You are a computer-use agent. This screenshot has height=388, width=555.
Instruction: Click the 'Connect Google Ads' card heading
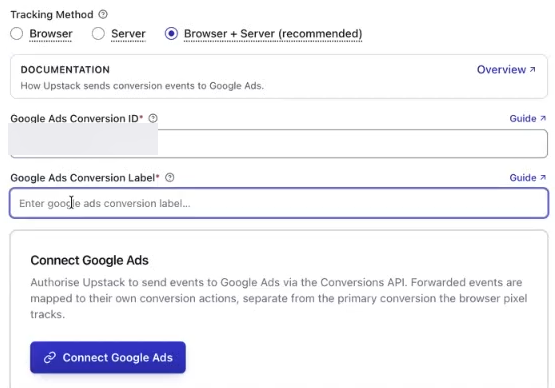[90, 261]
